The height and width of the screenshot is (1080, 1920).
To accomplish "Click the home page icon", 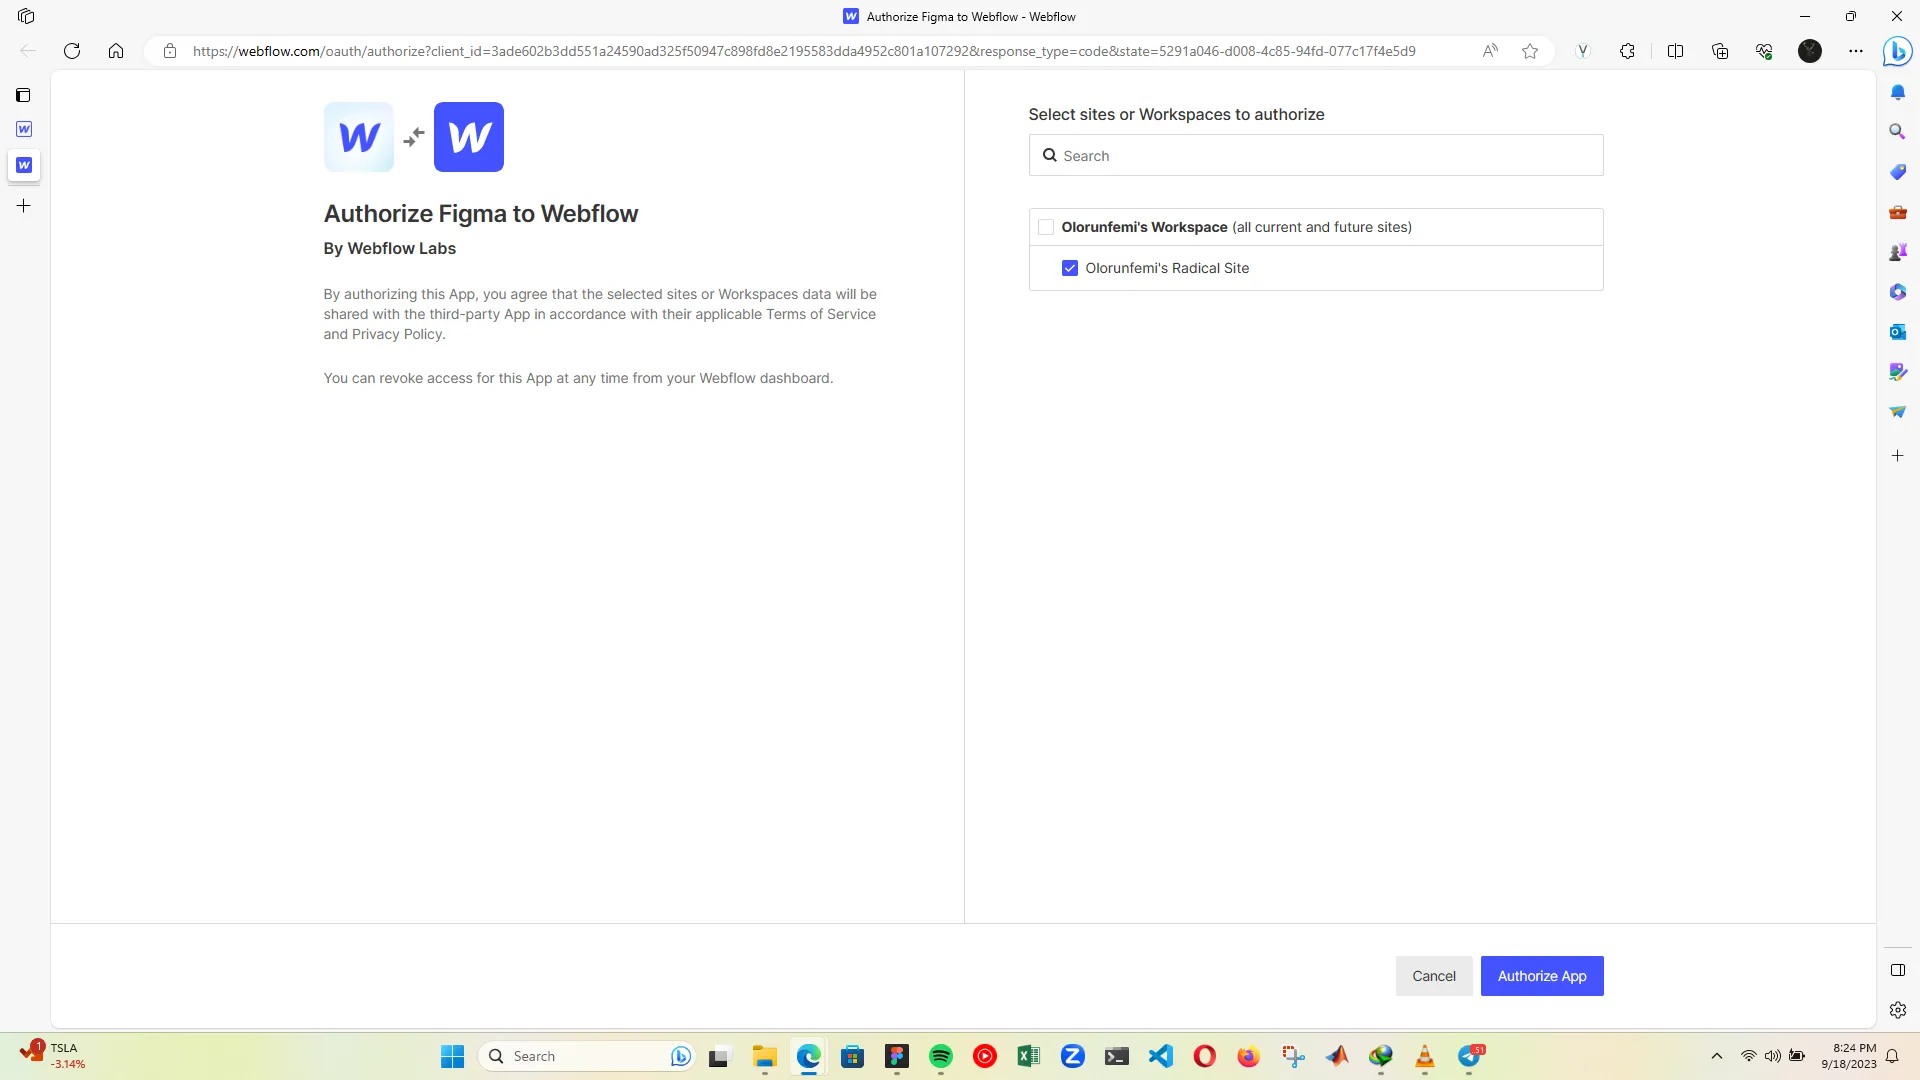I will click(116, 51).
